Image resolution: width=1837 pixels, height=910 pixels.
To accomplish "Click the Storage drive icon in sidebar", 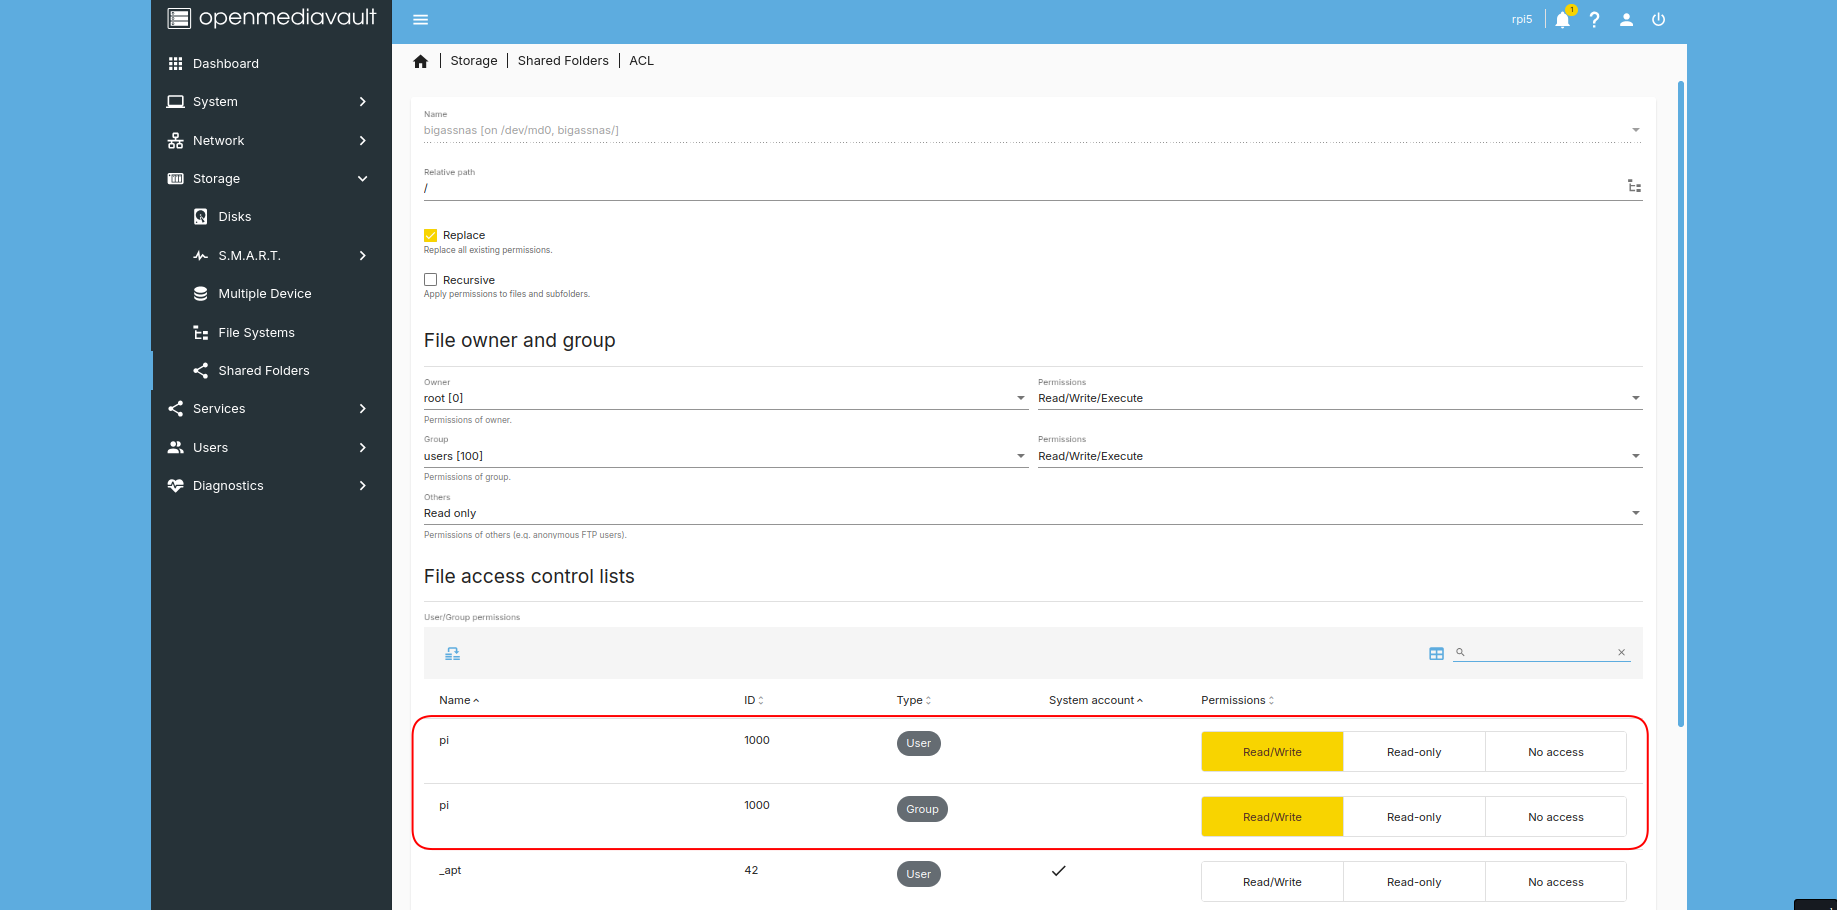I will point(176,179).
